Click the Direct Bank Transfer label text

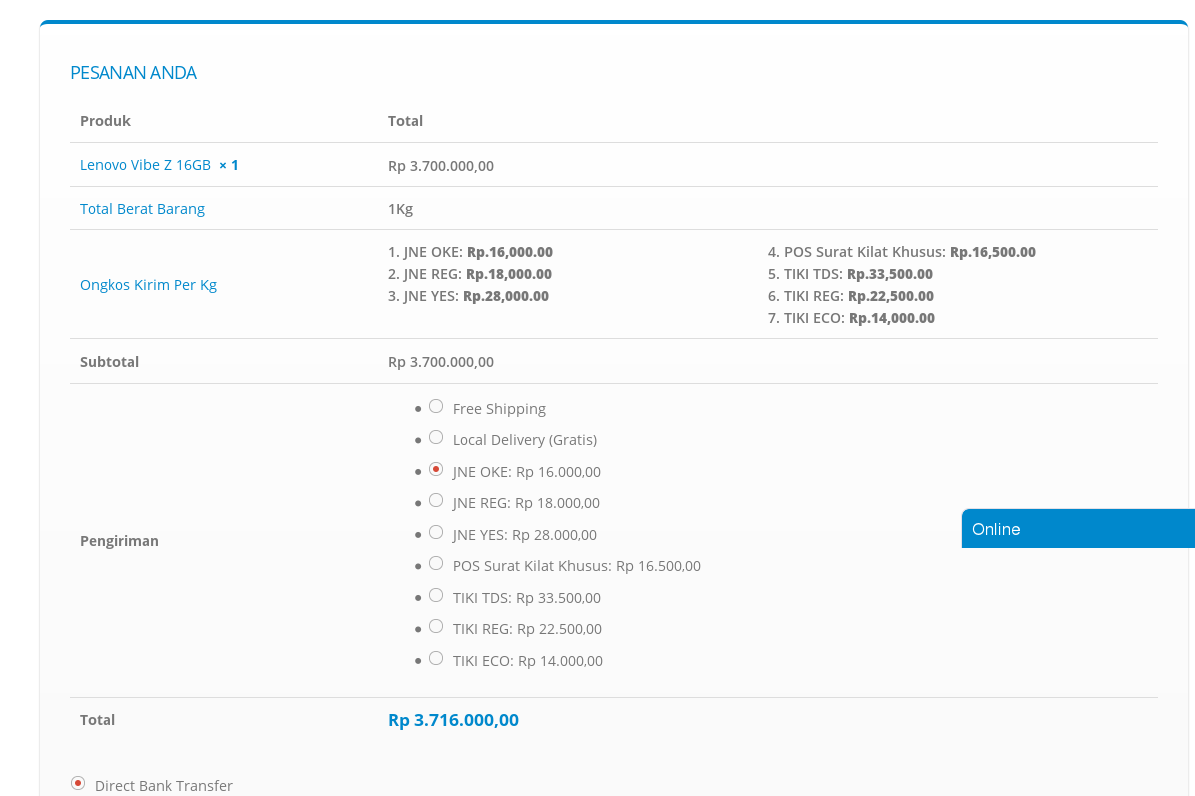pos(164,786)
